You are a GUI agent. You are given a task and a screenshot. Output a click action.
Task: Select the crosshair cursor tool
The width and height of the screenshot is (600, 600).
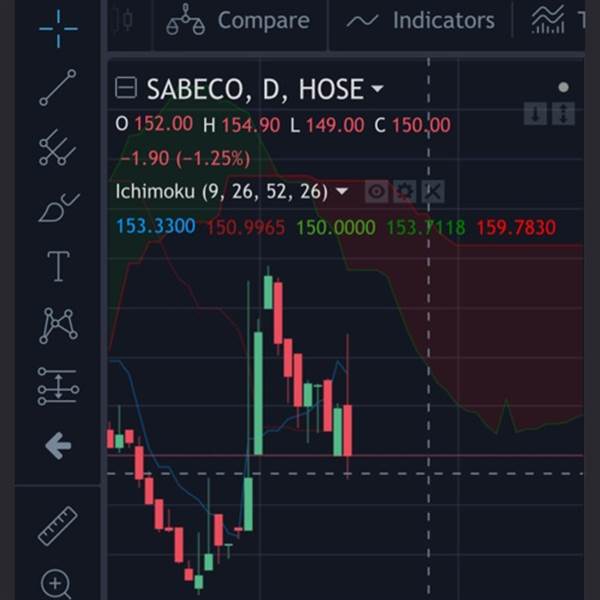click(58, 29)
